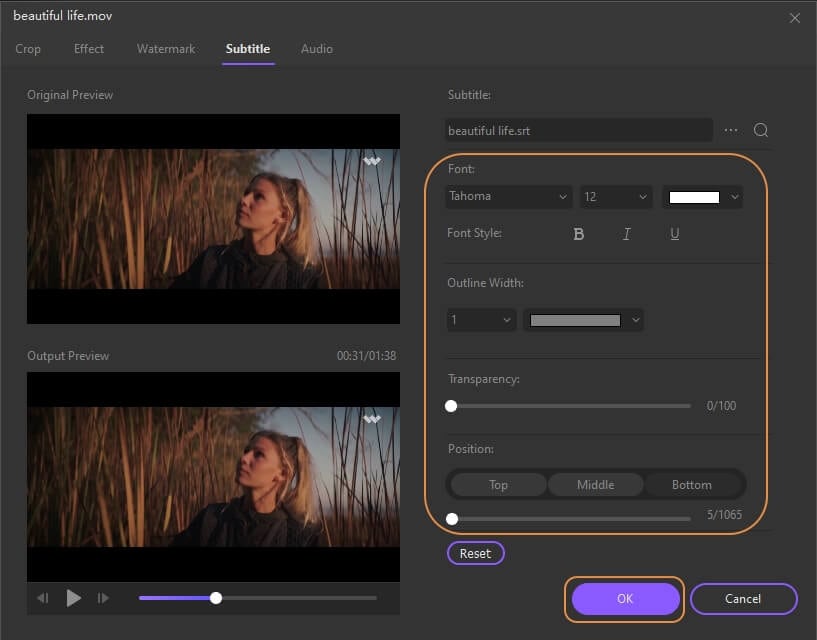Set subtitle position to Middle
Image resolution: width=817 pixels, height=640 pixels.
(x=596, y=485)
